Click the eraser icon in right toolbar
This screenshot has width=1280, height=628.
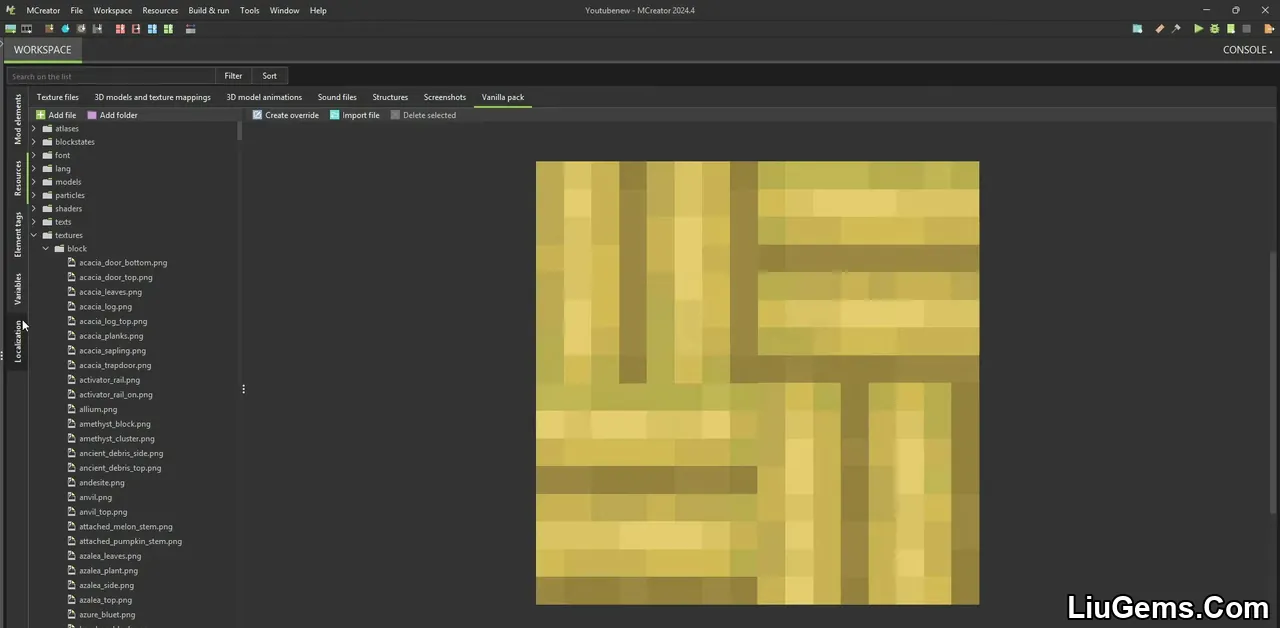pyautogui.click(x=1160, y=29)
